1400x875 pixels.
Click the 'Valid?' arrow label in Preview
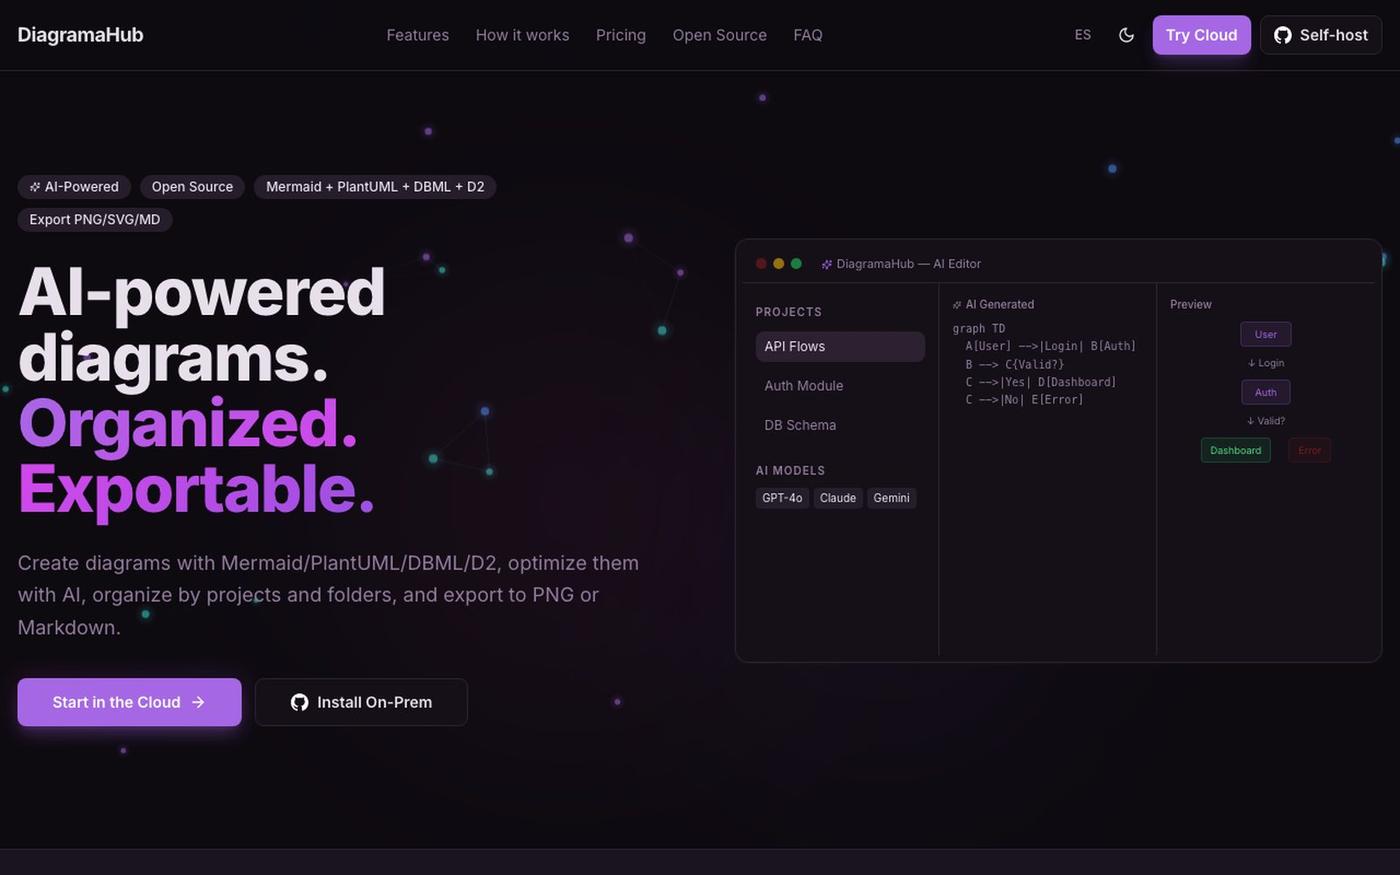pos(1266,422)
